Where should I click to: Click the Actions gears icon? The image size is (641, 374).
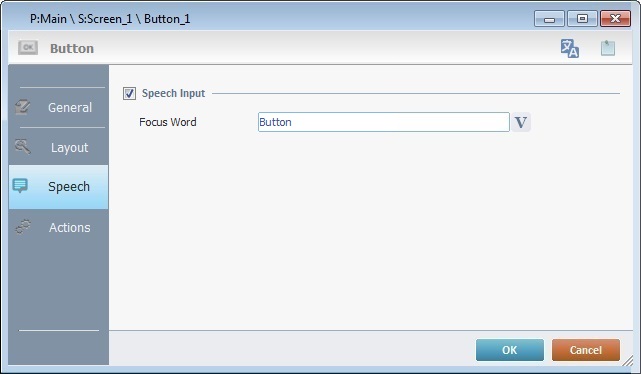(x=23, y=227)
